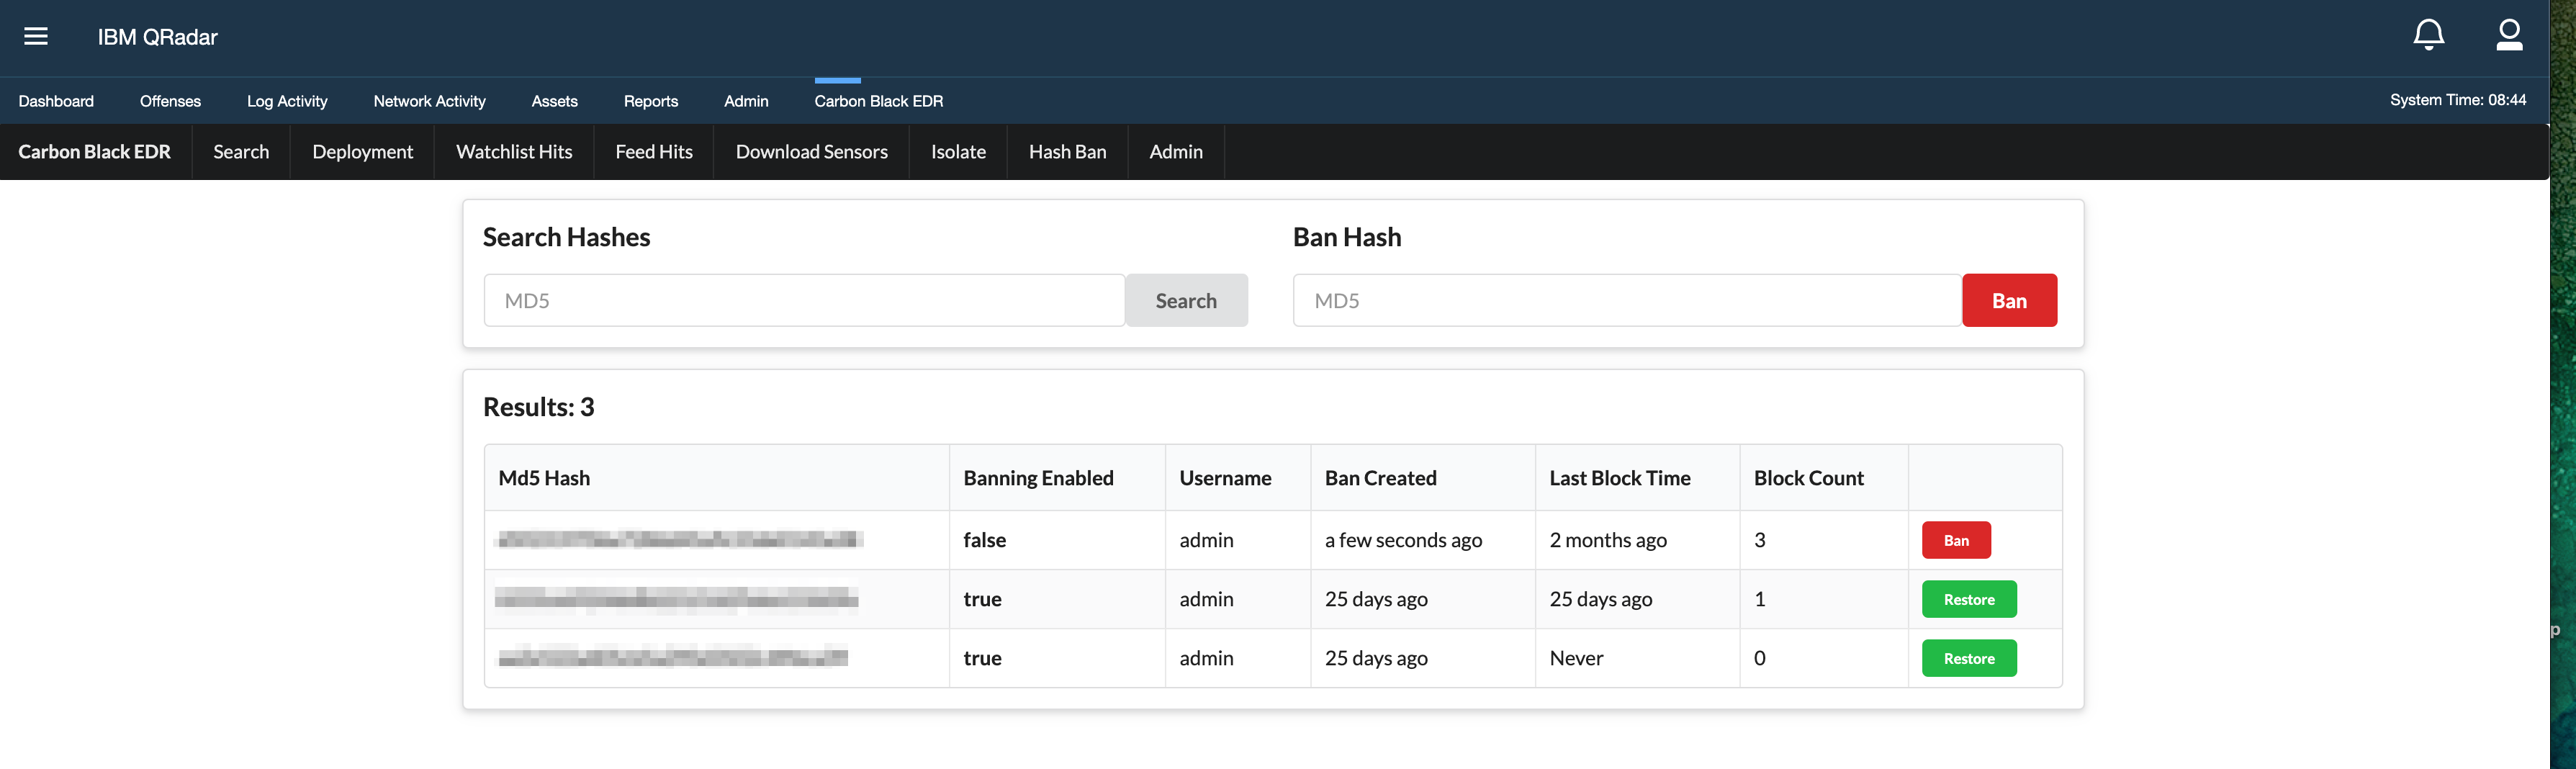
Task: Focus the Ban Hash MD5 input field
Action: pyautogui.click(x=1626, y=301)
